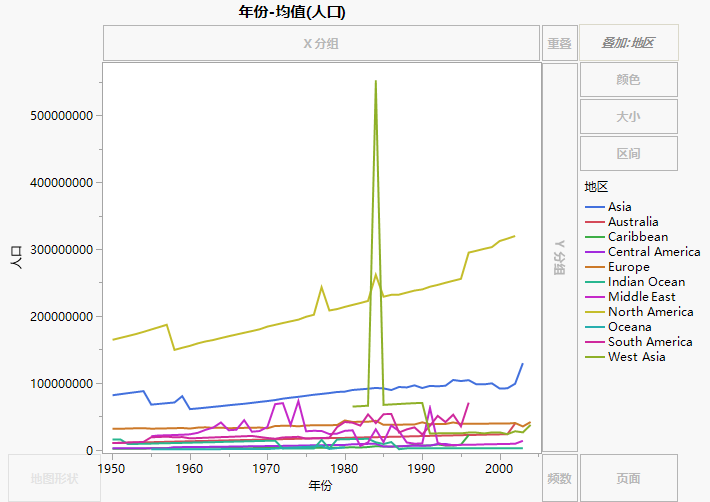Screen dimensions: 710x502
Task: Click y-axis tick 400000000
Action: [x=62, y=183]
